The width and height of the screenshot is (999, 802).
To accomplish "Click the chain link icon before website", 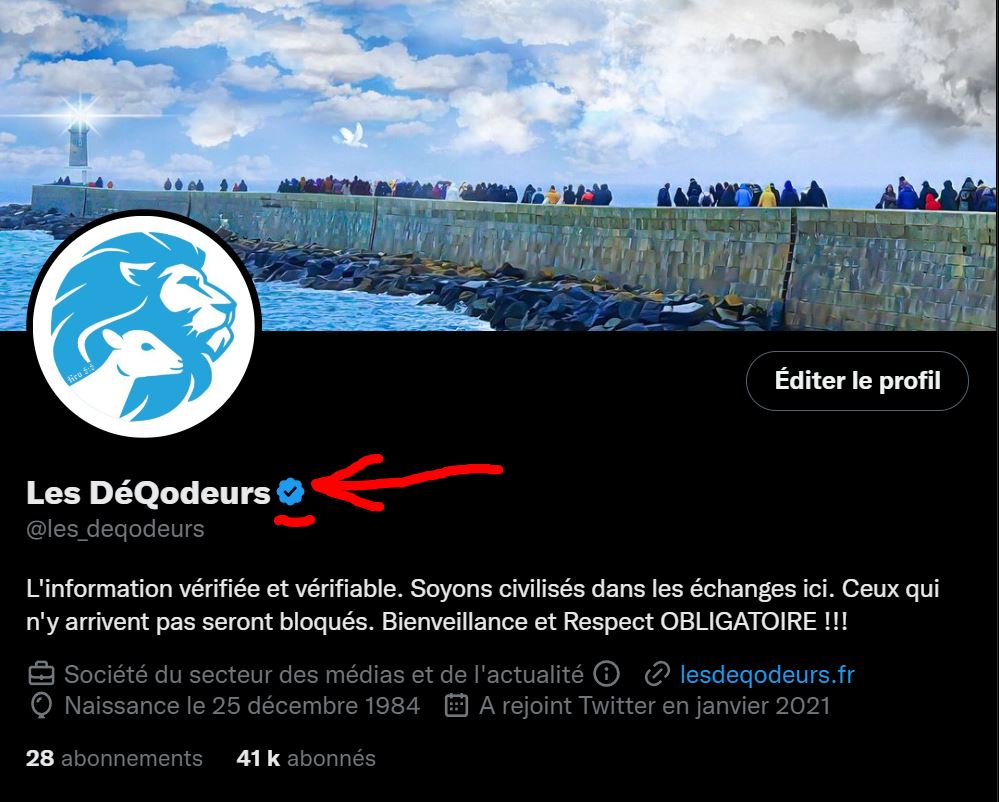I will tap(657, 674).
